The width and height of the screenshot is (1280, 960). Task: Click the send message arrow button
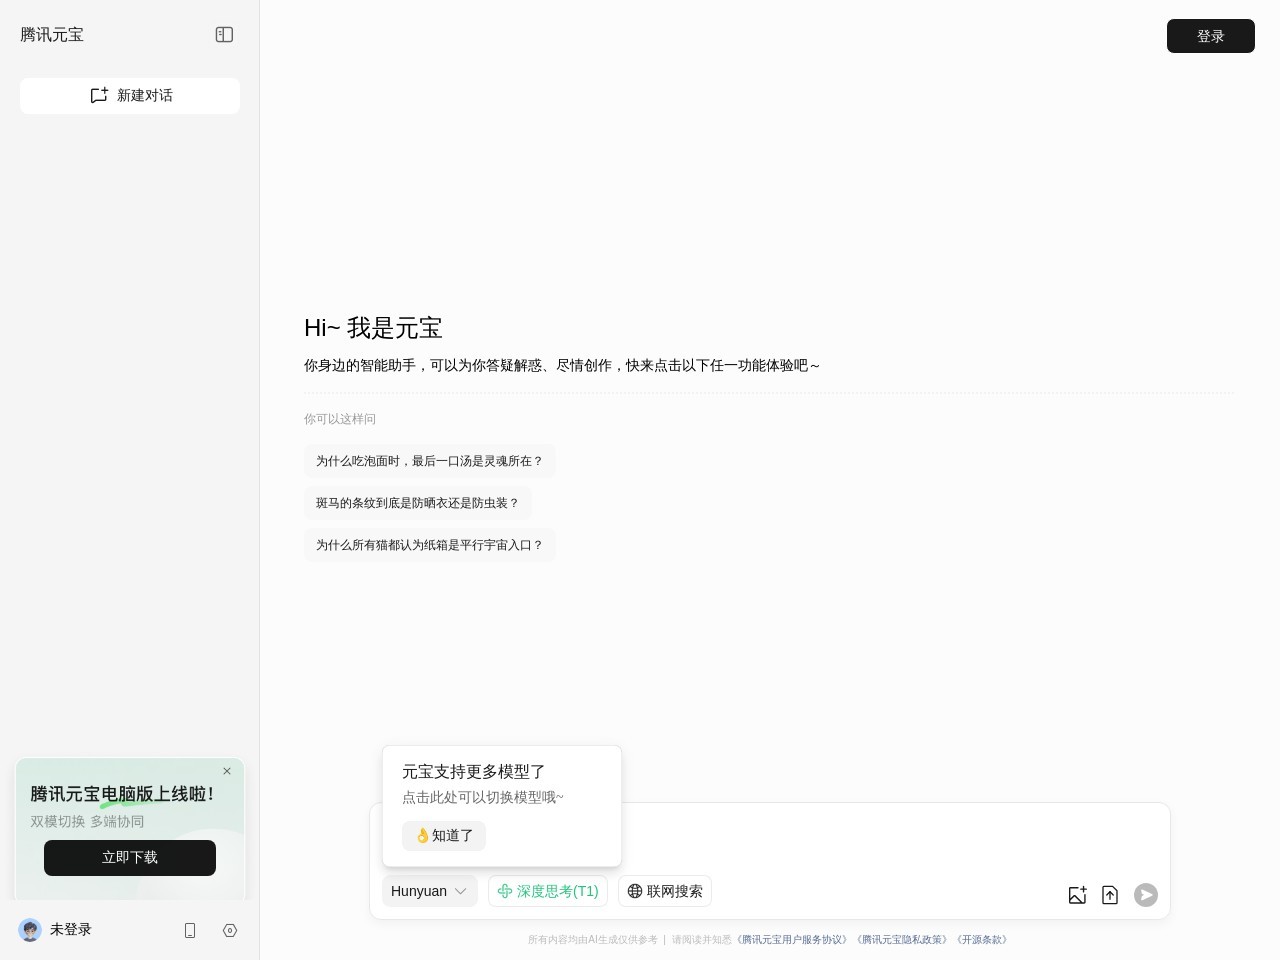1146,895
